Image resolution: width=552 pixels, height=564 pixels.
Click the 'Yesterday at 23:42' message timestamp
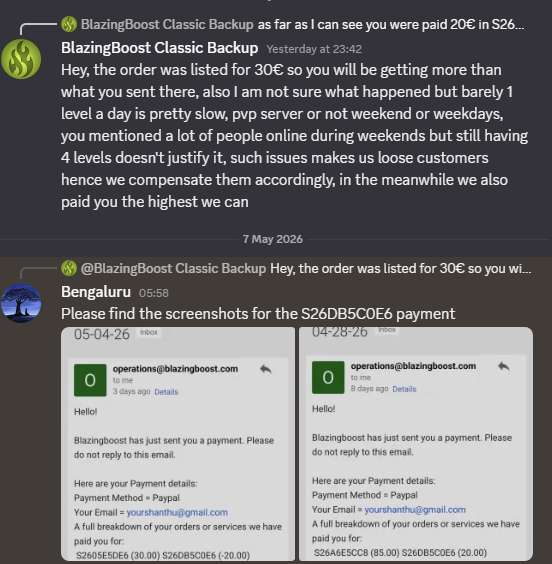tap(314, 49)
